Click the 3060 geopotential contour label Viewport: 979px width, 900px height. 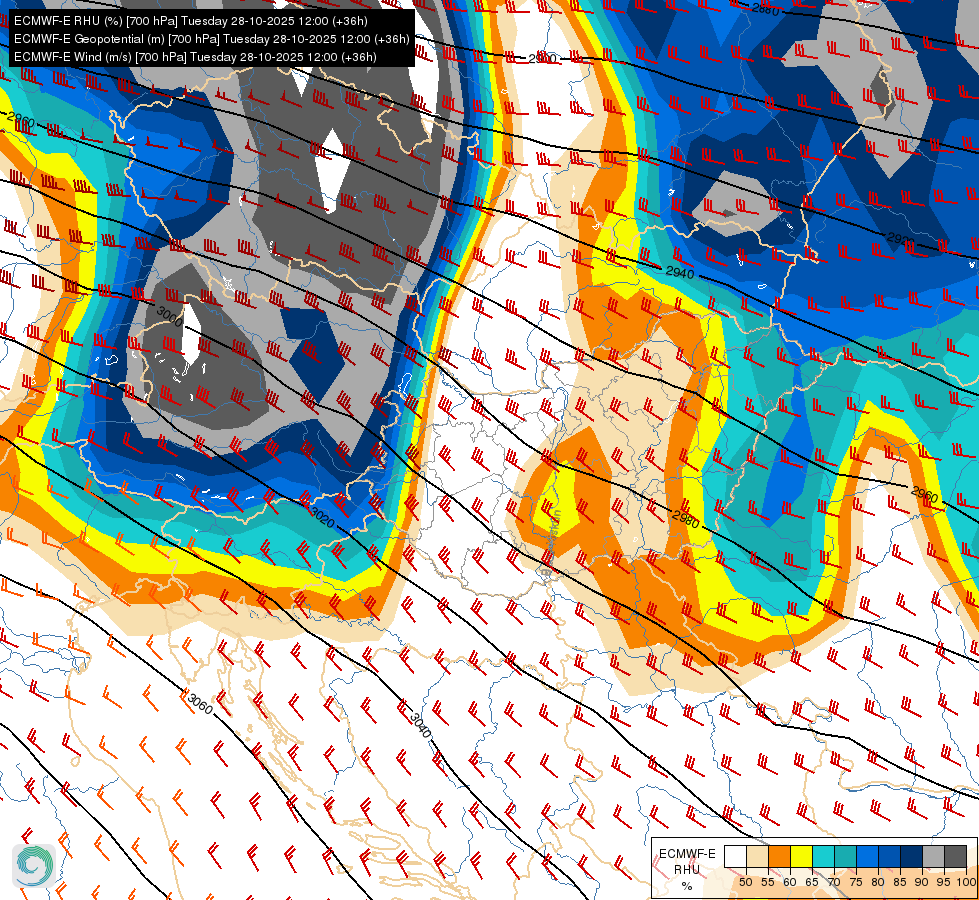200,705
